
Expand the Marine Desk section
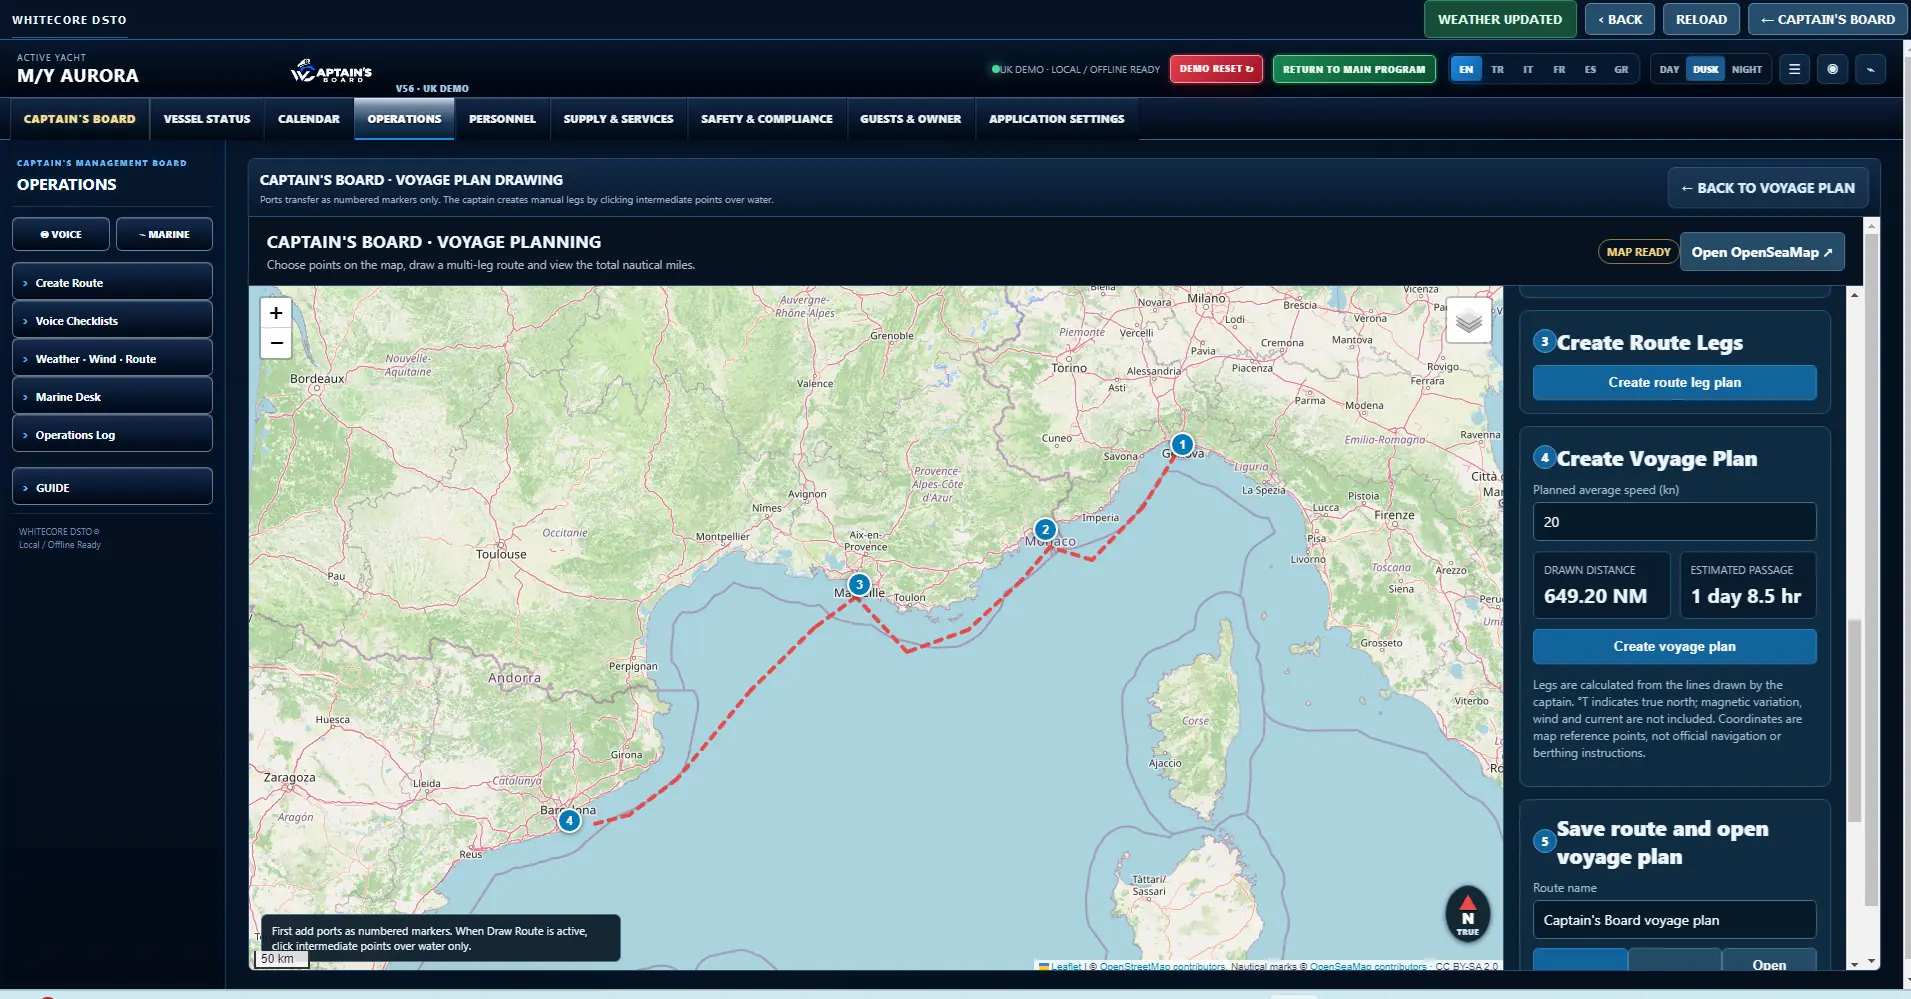point(112,397)
